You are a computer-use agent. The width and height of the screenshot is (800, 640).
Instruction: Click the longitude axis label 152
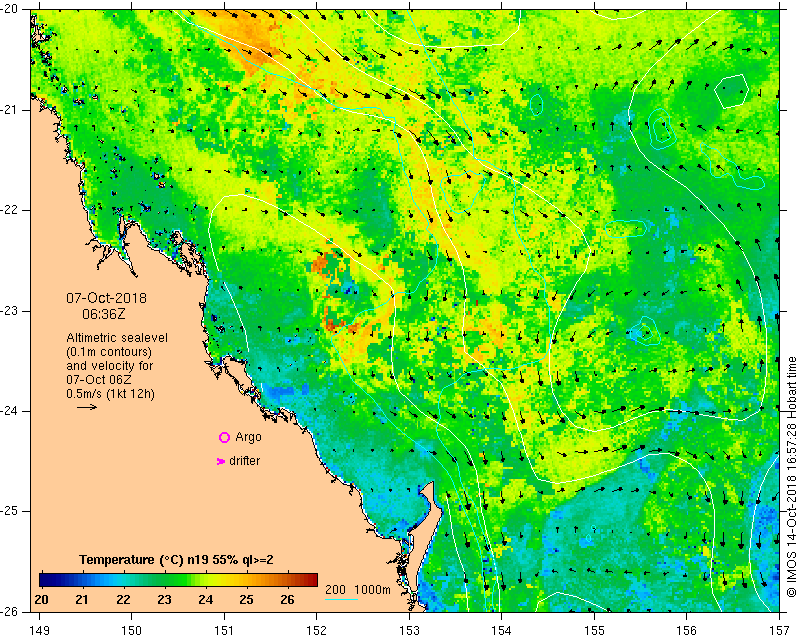pos(317,631)
